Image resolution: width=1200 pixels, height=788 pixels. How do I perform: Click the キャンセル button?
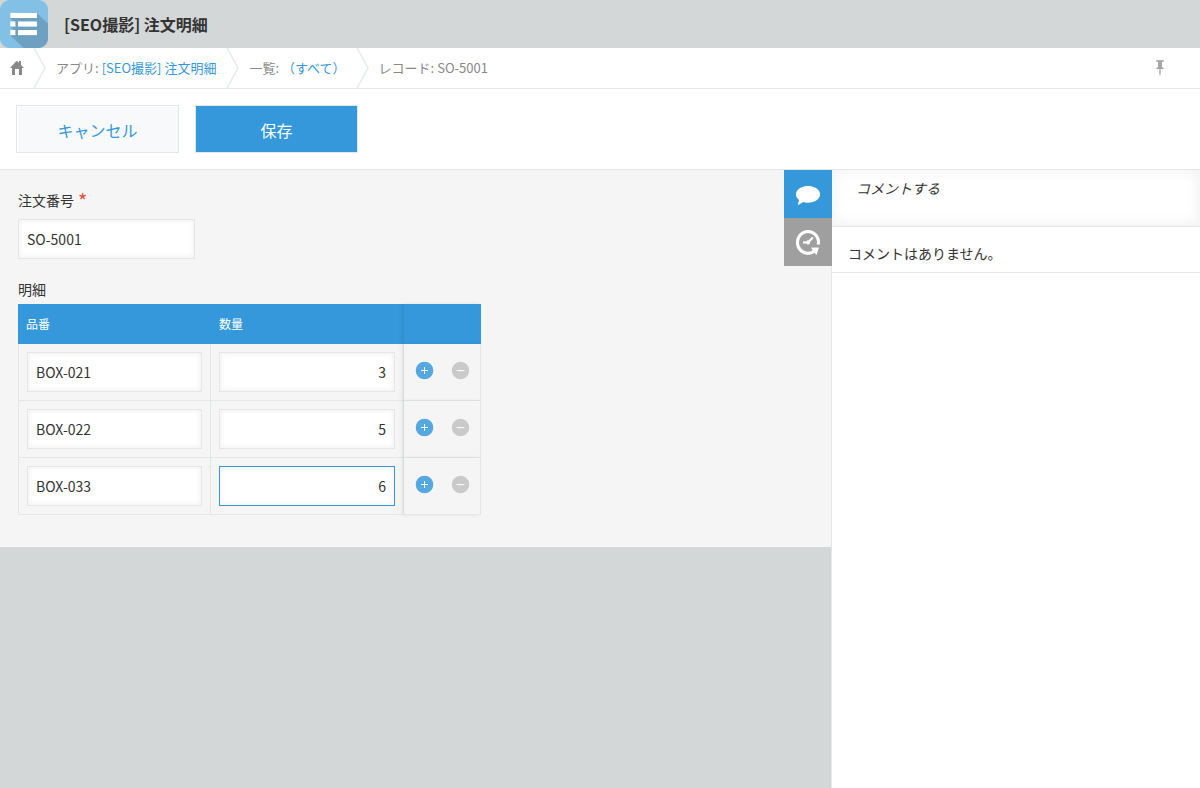[x=97, y=129]
